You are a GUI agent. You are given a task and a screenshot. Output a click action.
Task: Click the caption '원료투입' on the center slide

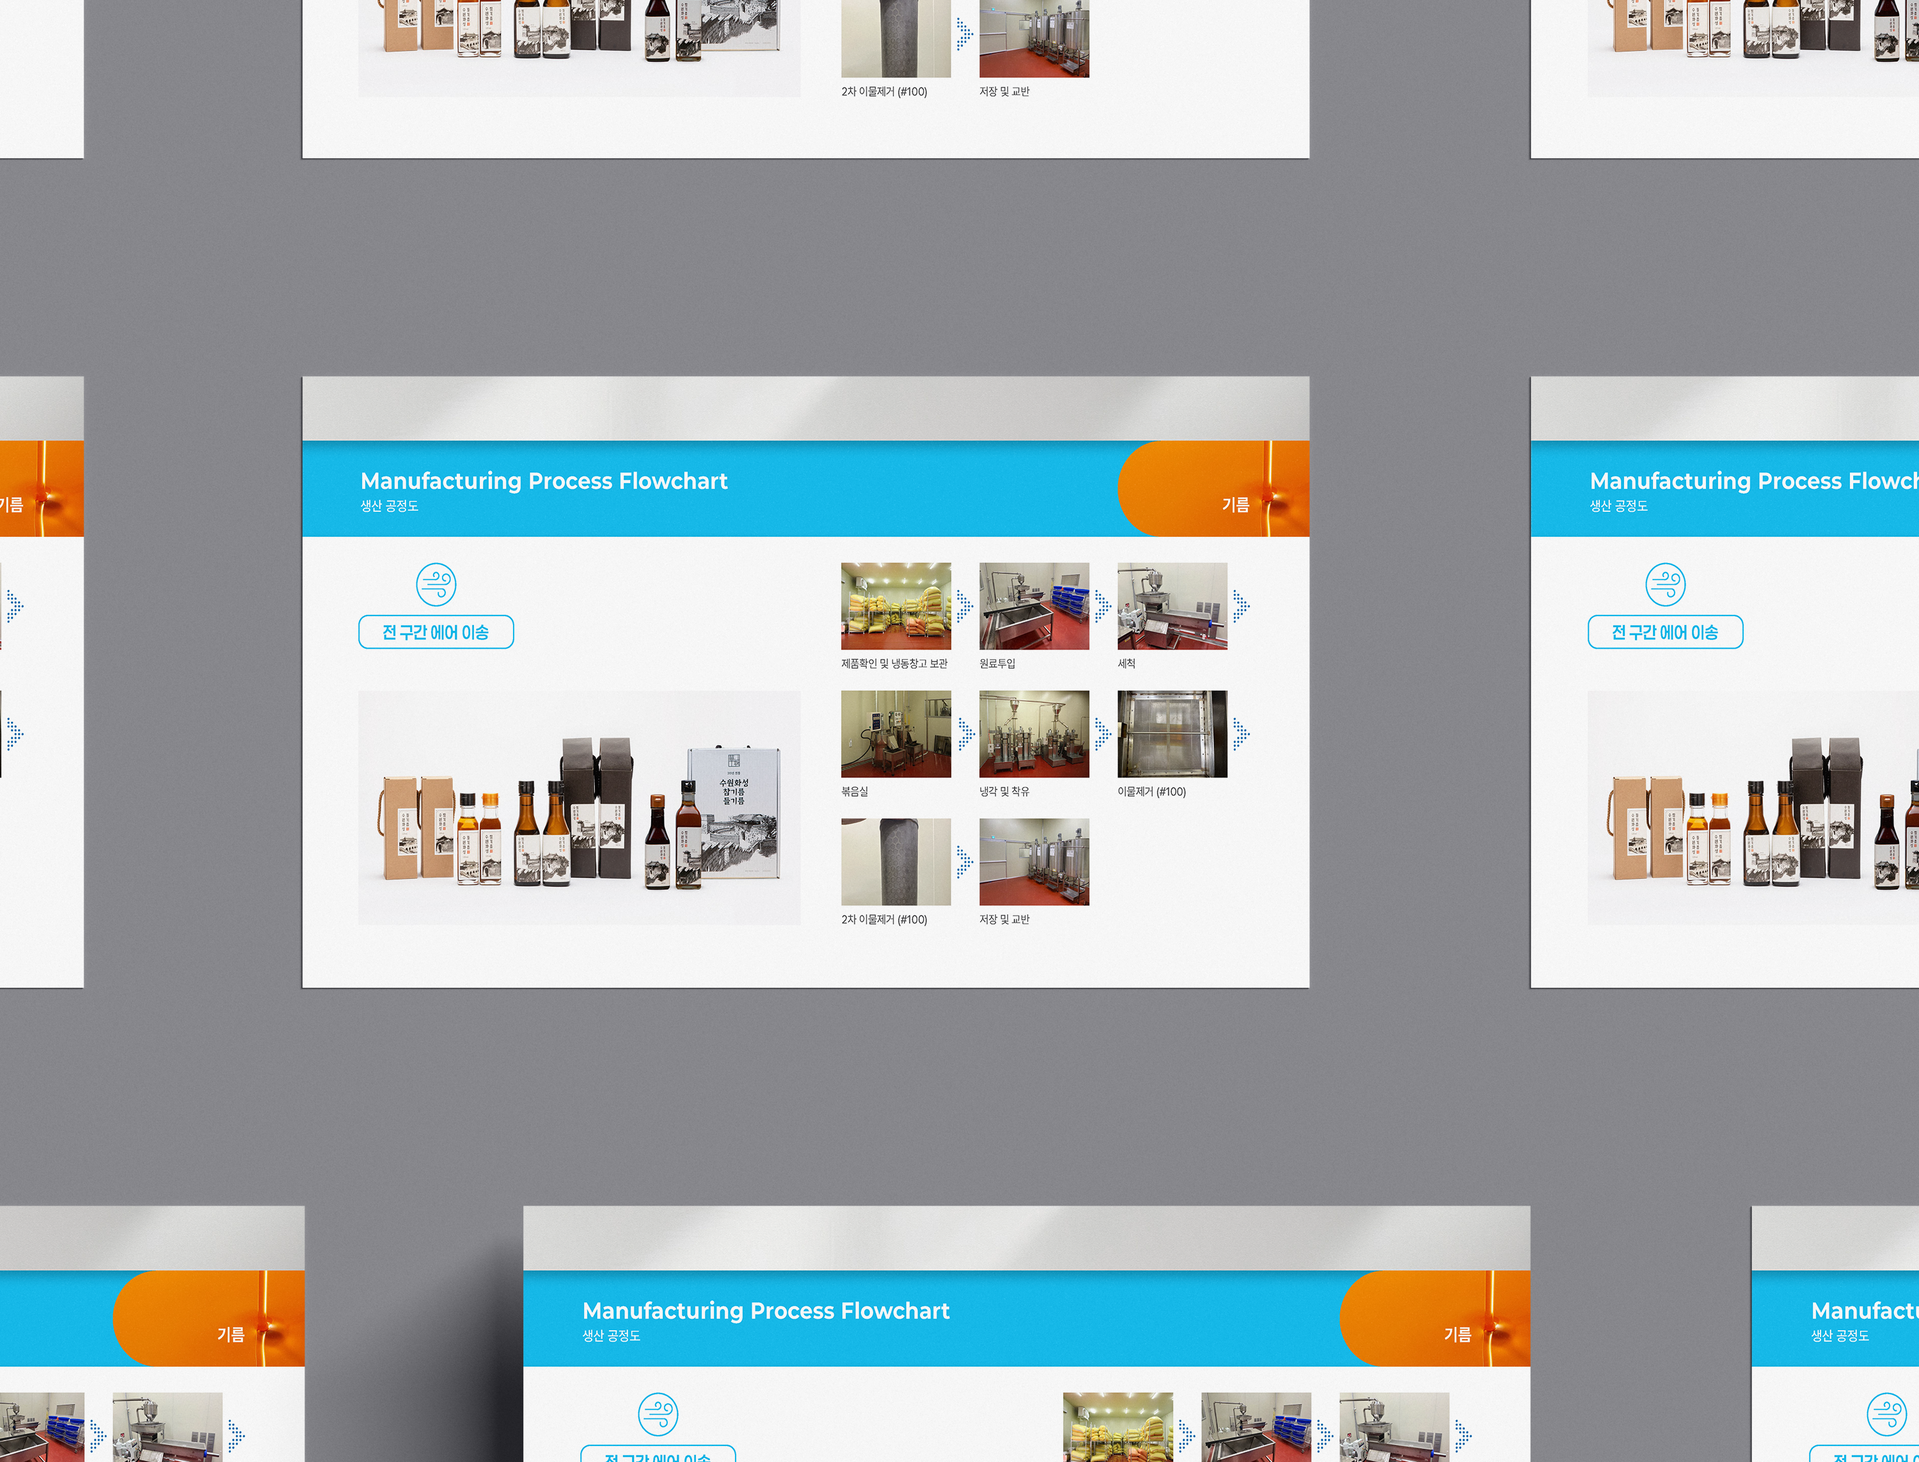[x=997, y=664]
